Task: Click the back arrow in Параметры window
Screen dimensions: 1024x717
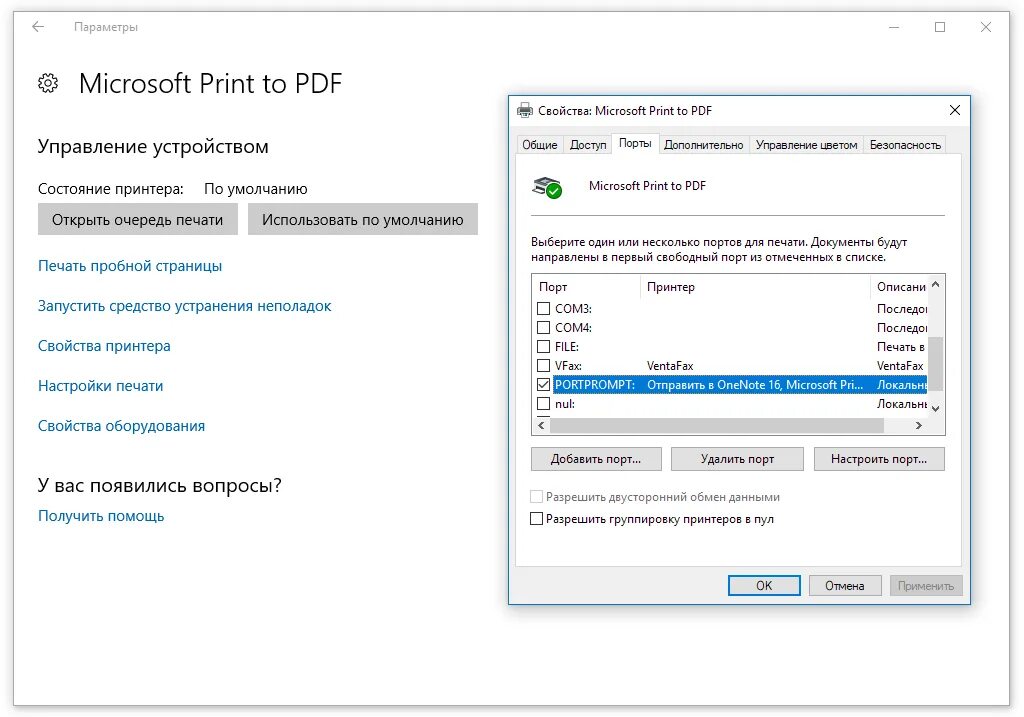Action: tap(38, 27)
